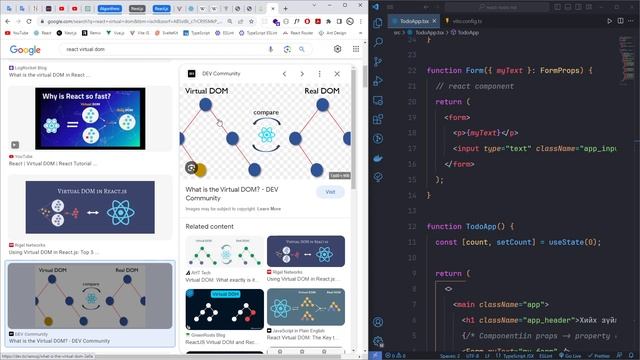Click the src folder breadcrumb

tap(397, 33)
